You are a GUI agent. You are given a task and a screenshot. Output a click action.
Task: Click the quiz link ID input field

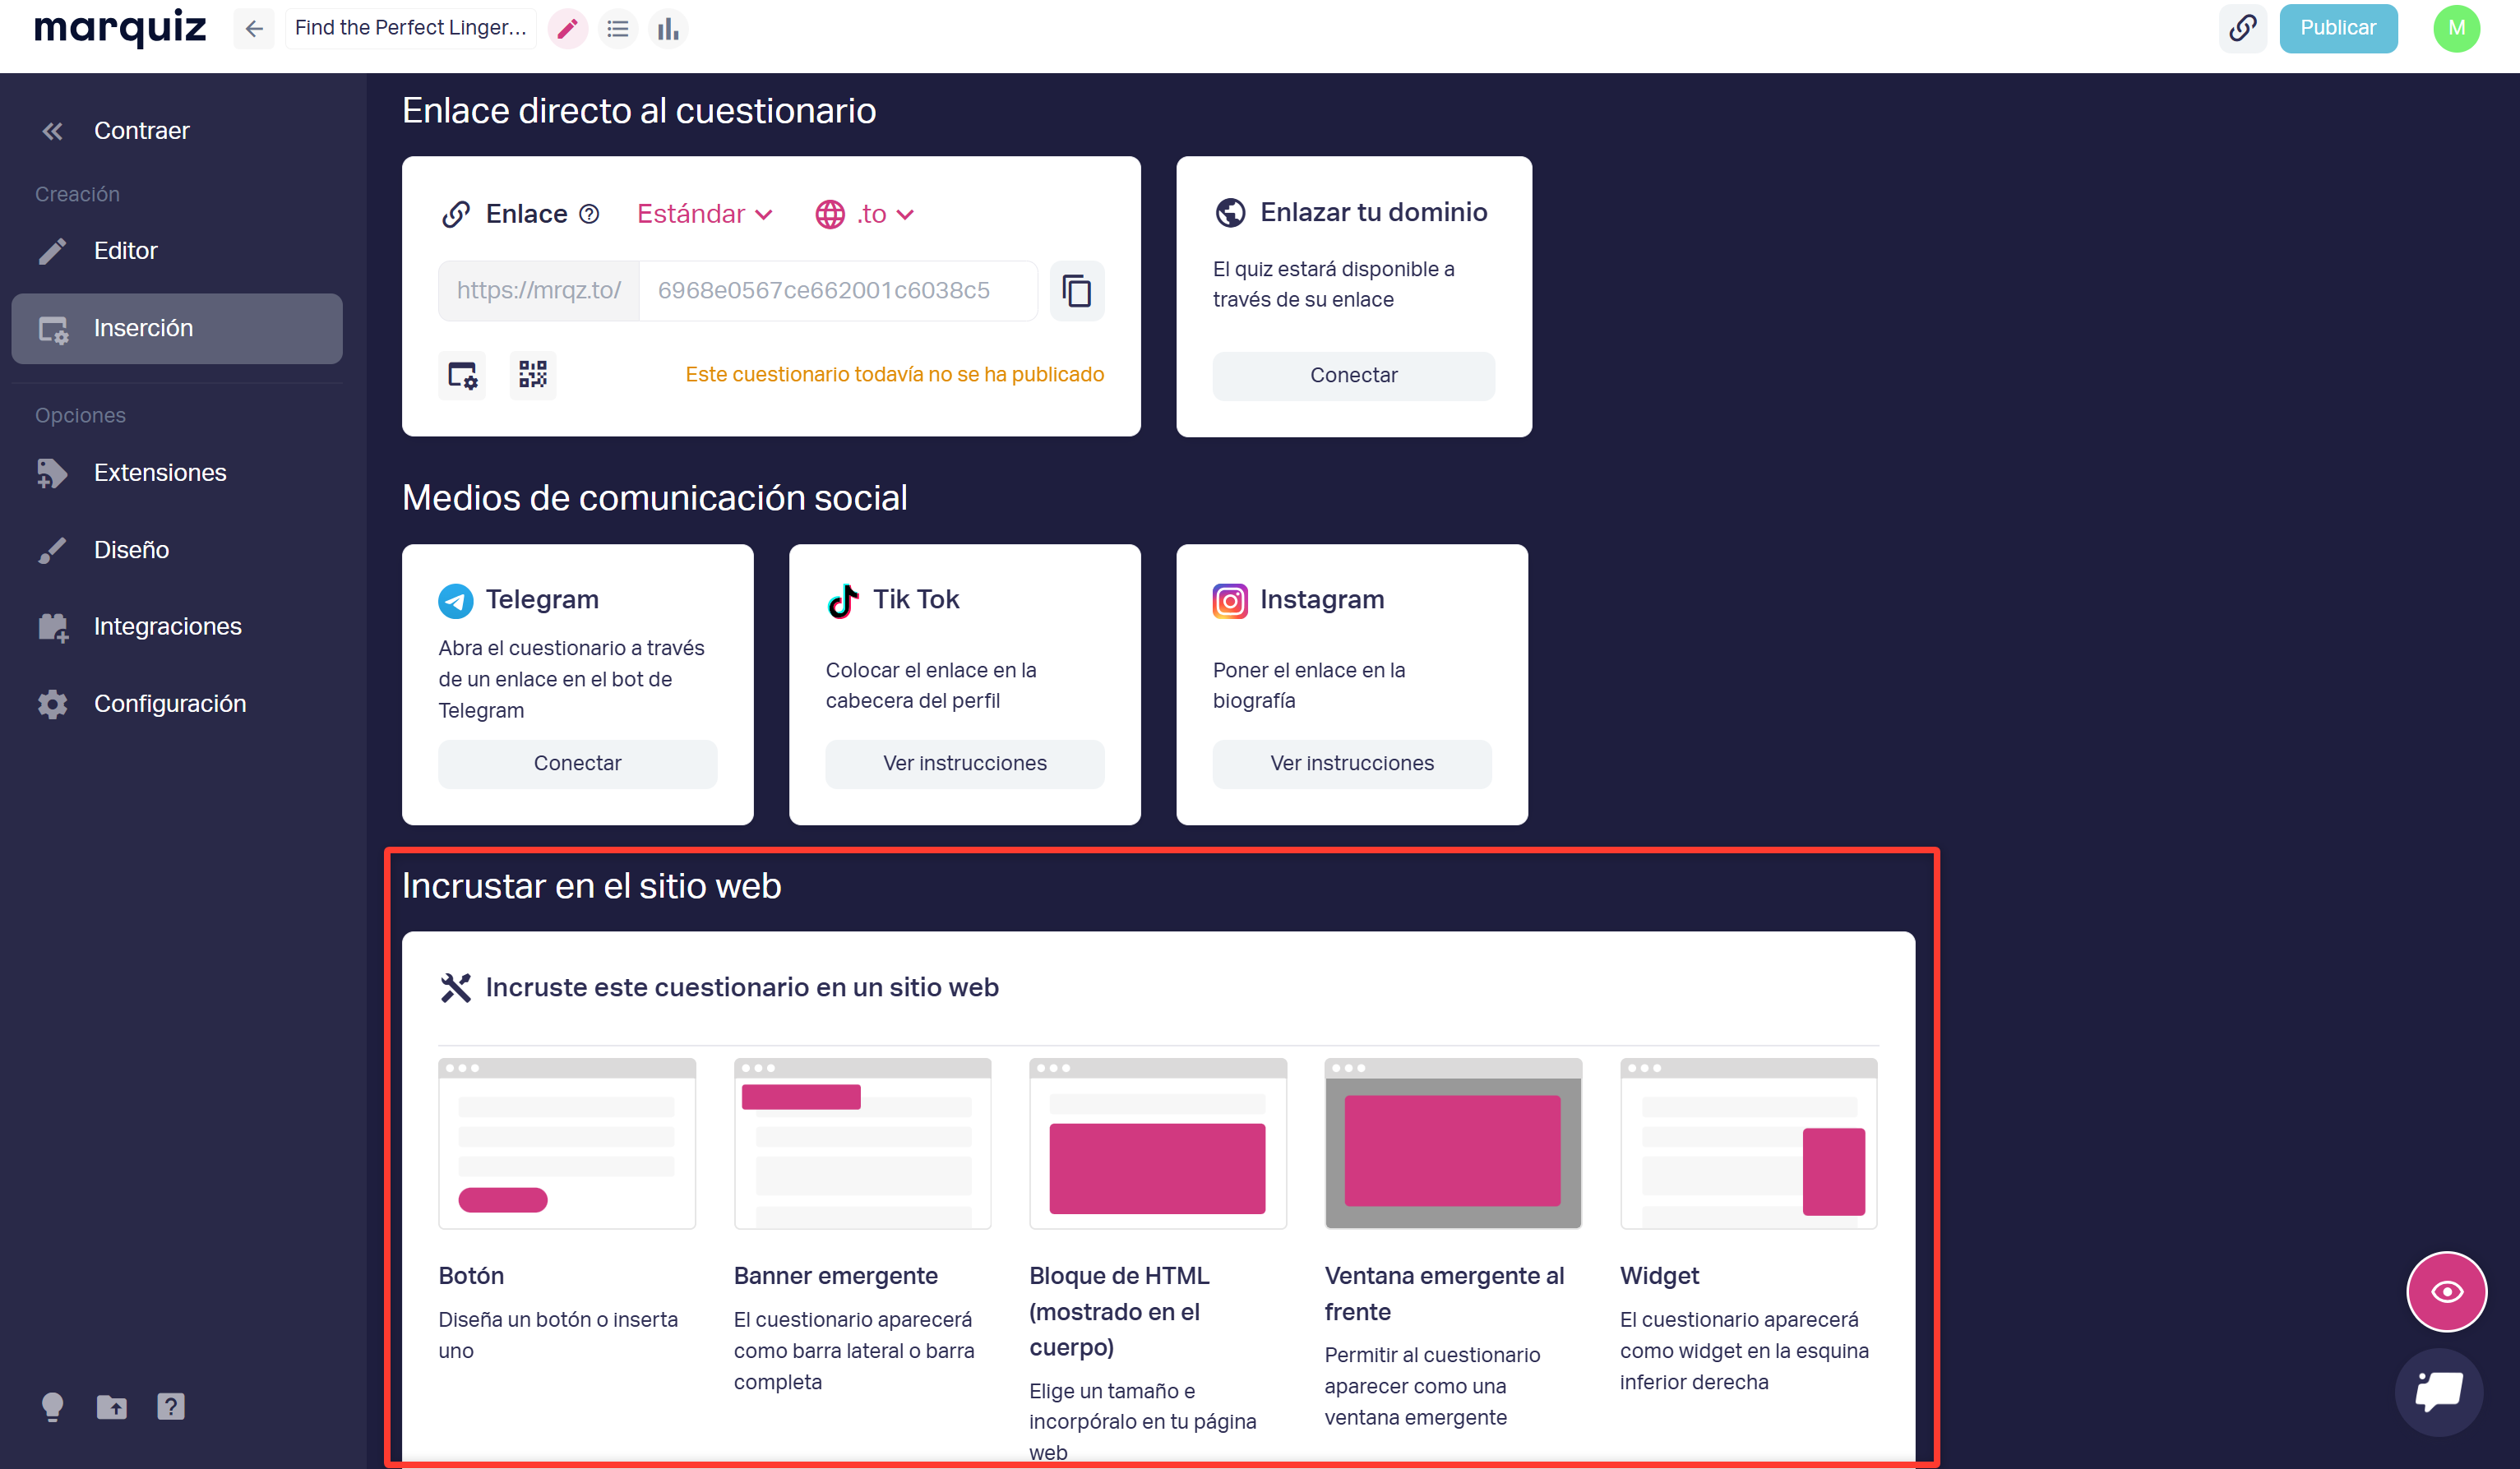[x=836, y=290]
